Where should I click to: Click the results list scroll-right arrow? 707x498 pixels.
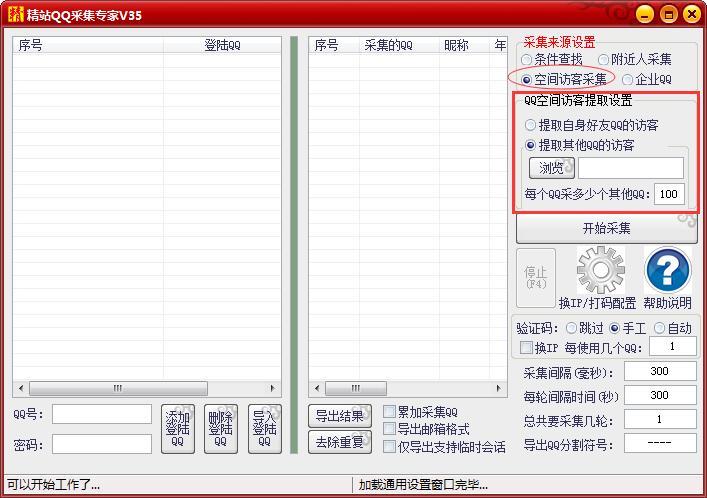(x=498, y=388)
